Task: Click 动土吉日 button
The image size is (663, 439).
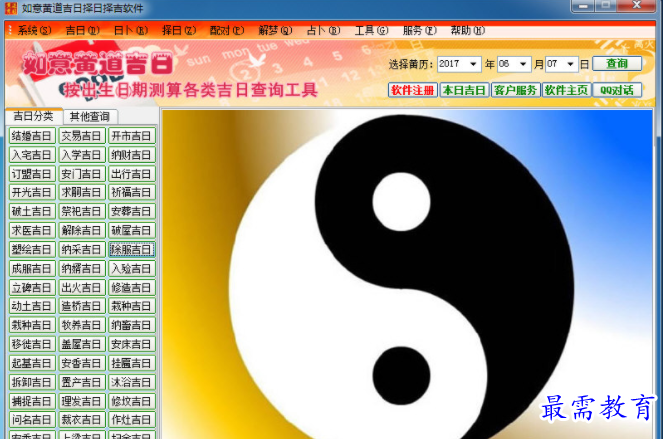Action: [32, 306]
